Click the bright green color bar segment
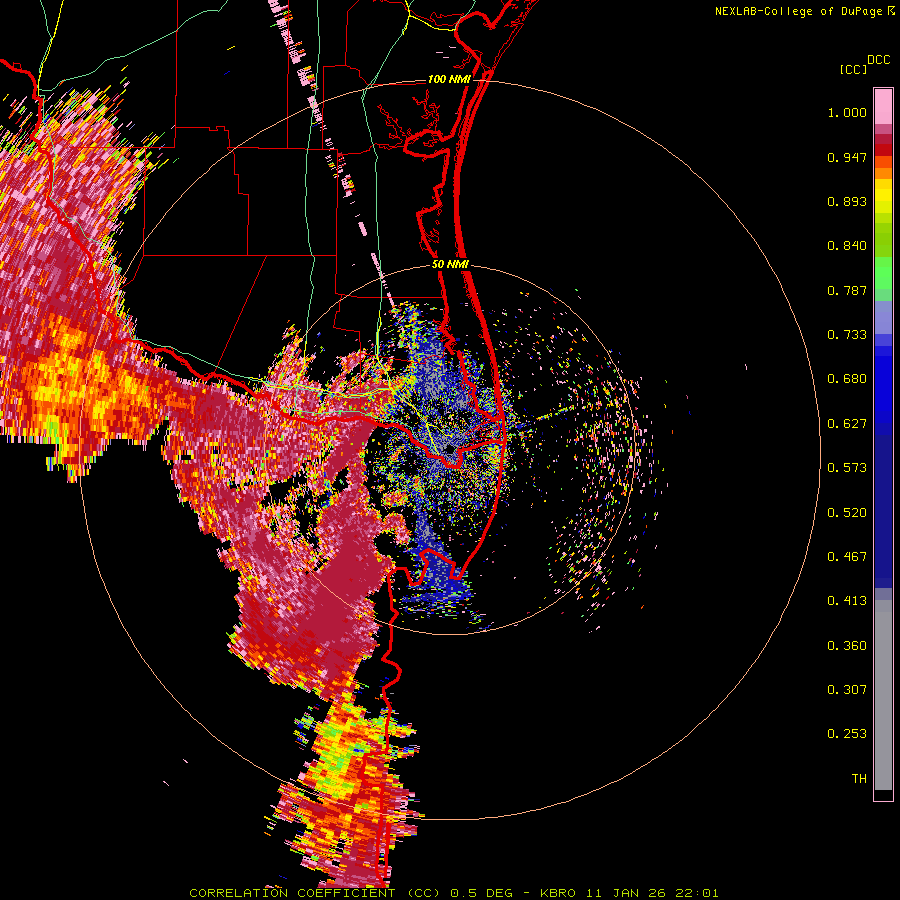 click(x=883, y=273)
